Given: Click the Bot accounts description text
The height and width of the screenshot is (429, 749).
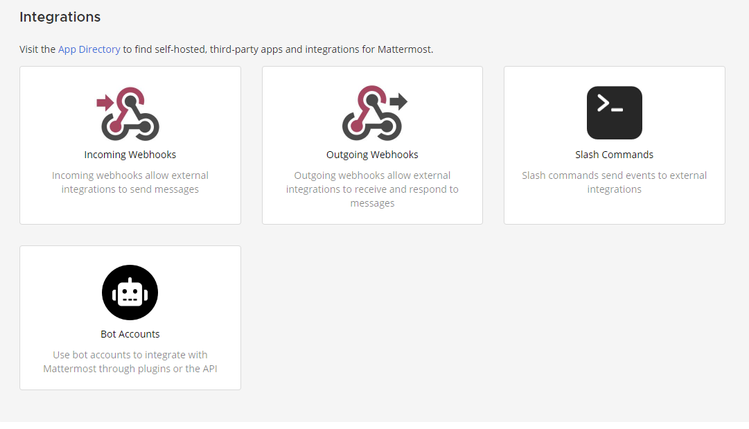Looking at the screenshot, I should [130, 362].
